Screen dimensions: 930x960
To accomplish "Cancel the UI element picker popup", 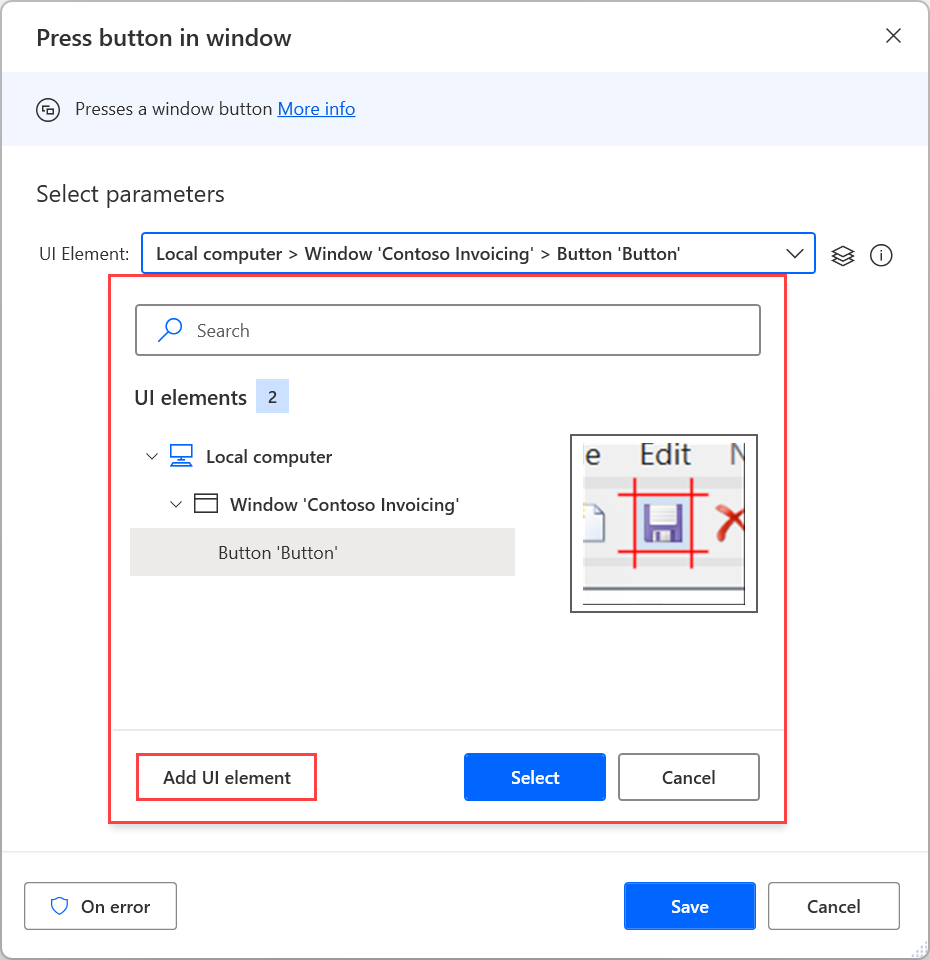I will (x=689, y=777).
